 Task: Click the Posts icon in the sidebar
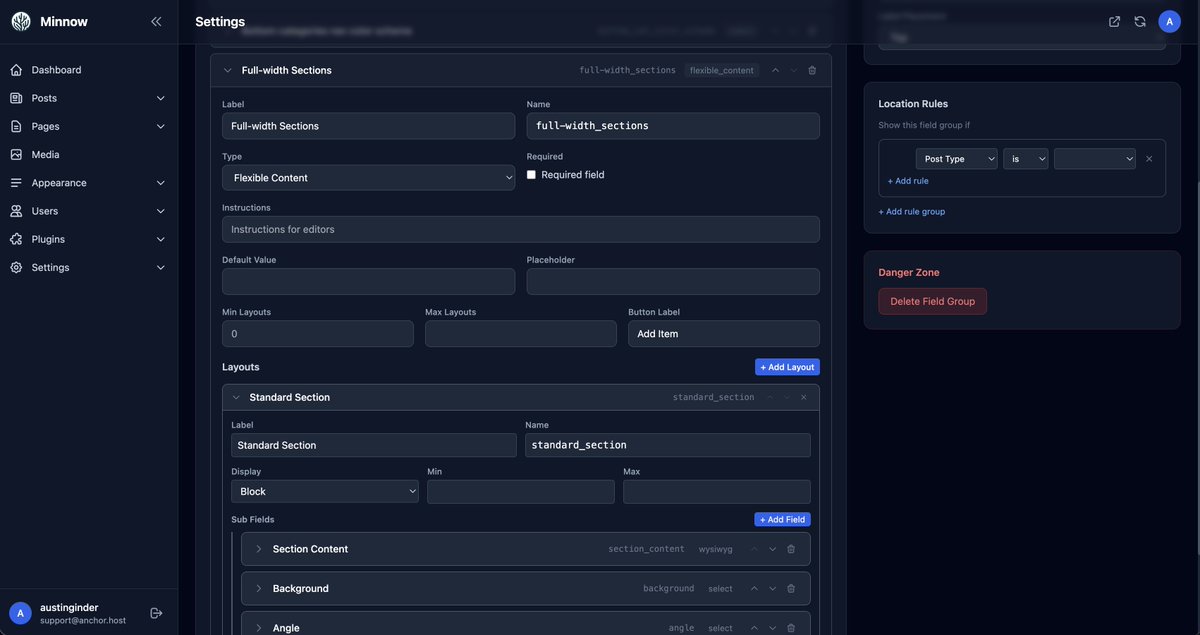16,98
